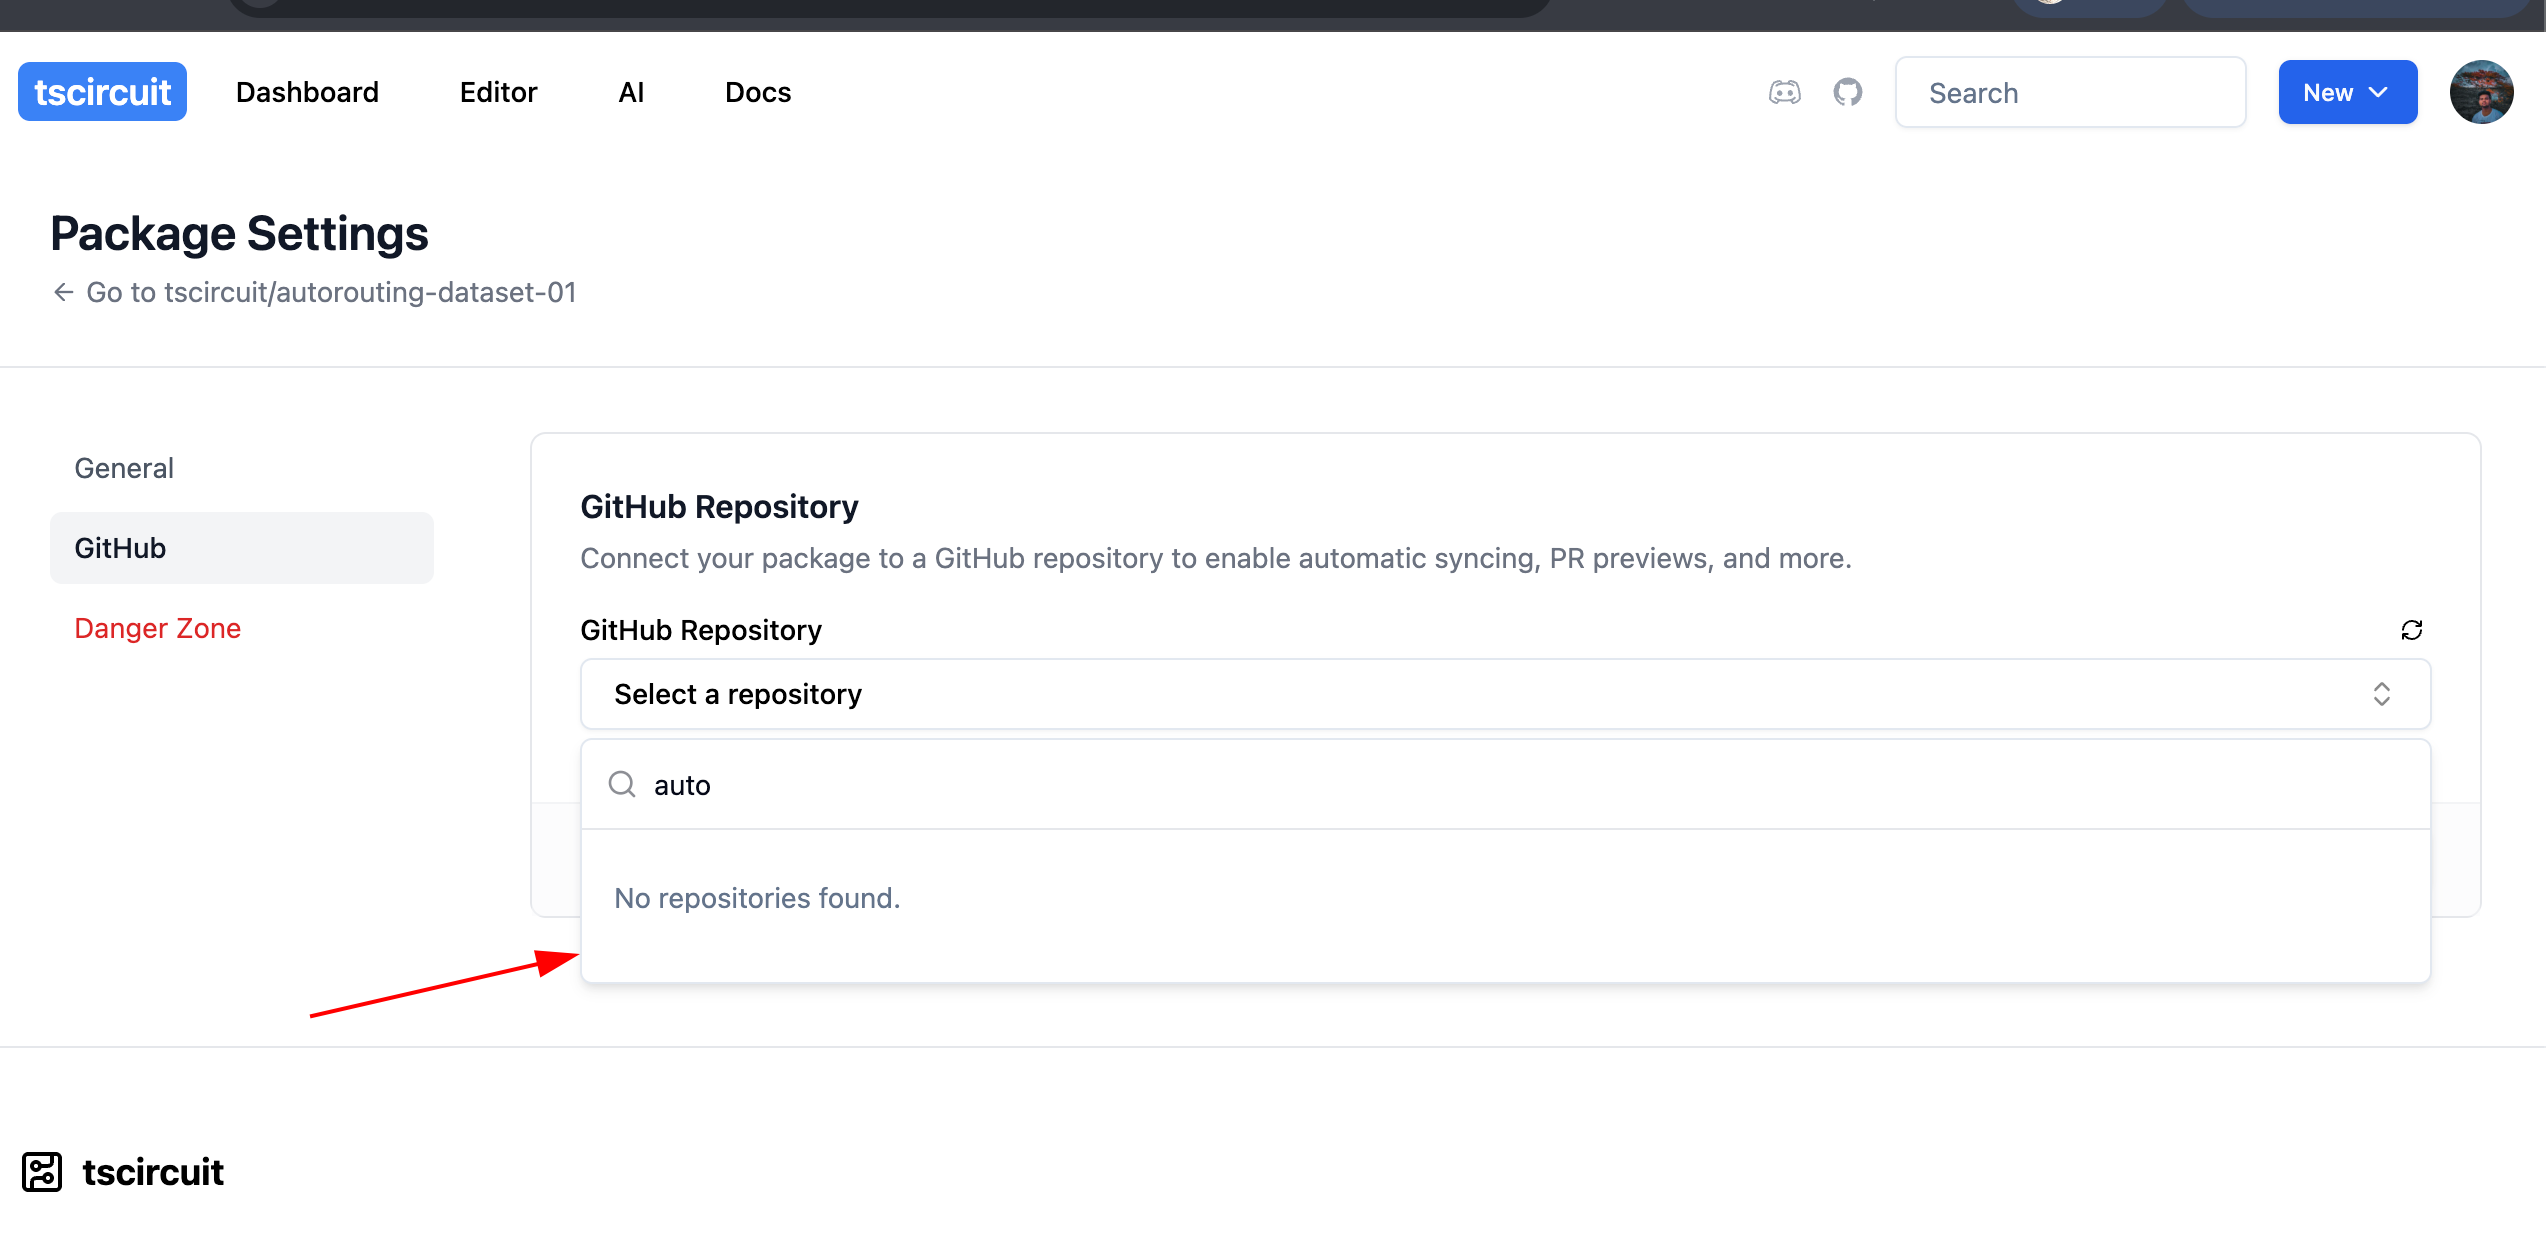Click the tscircuit footer logo icon
Image resolution: width=2546 pixels, height=1238 pixels.
click(x=42, y=1172)
